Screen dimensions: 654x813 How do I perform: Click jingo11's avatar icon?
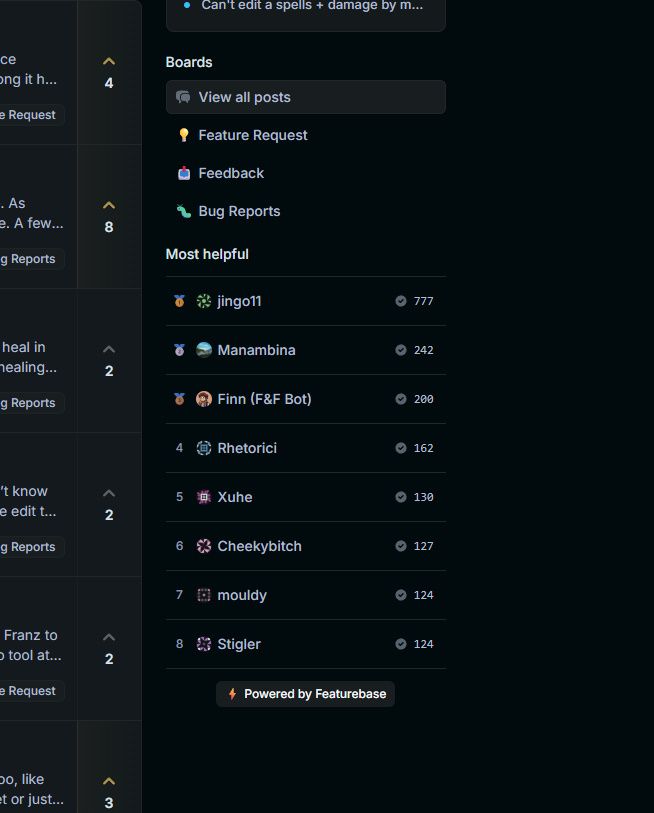(204, 301)
